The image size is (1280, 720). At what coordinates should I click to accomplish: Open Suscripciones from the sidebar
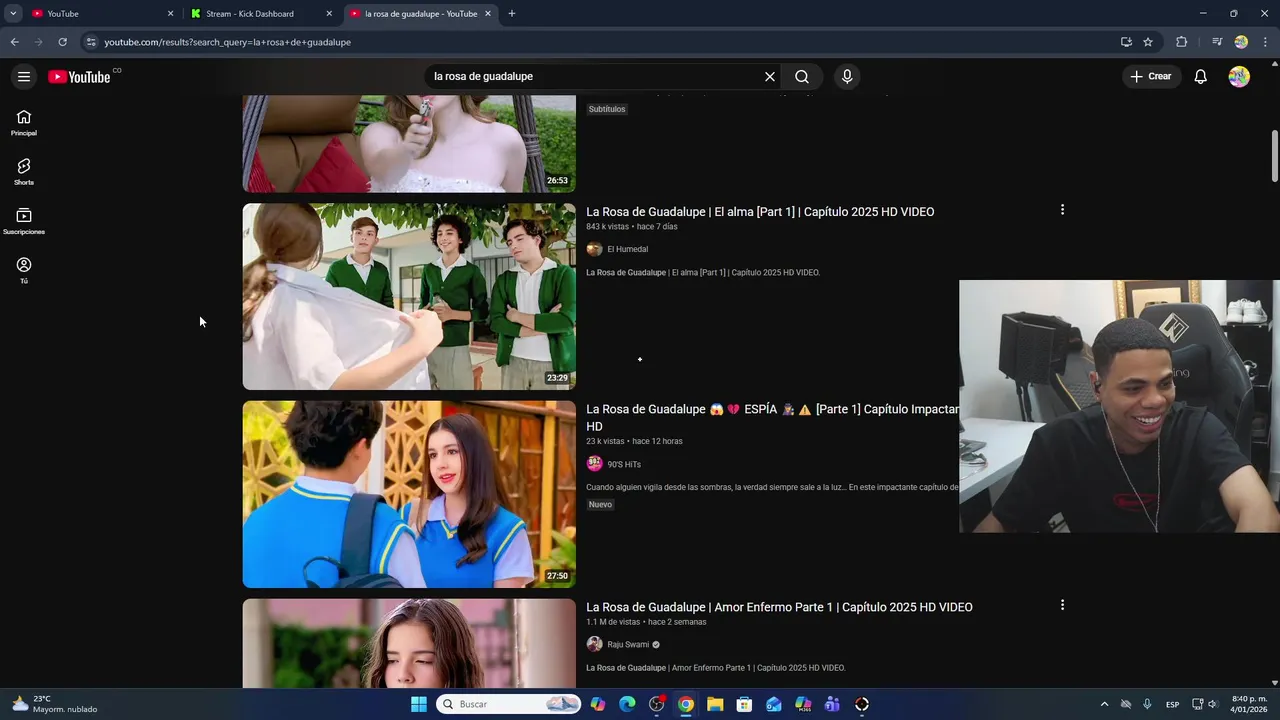[24, 221]
